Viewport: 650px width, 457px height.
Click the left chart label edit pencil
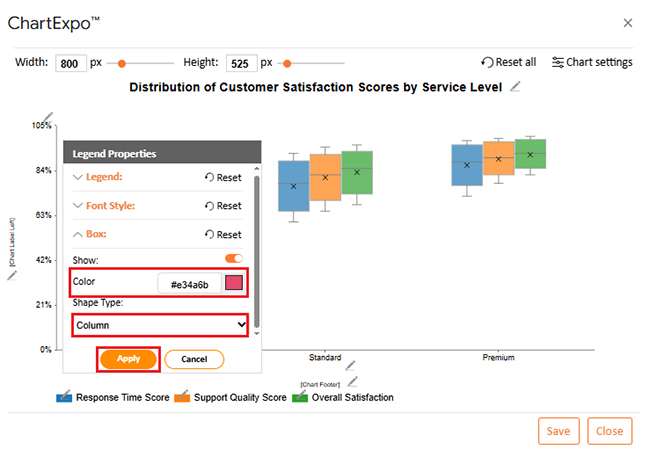click(12, 274)
